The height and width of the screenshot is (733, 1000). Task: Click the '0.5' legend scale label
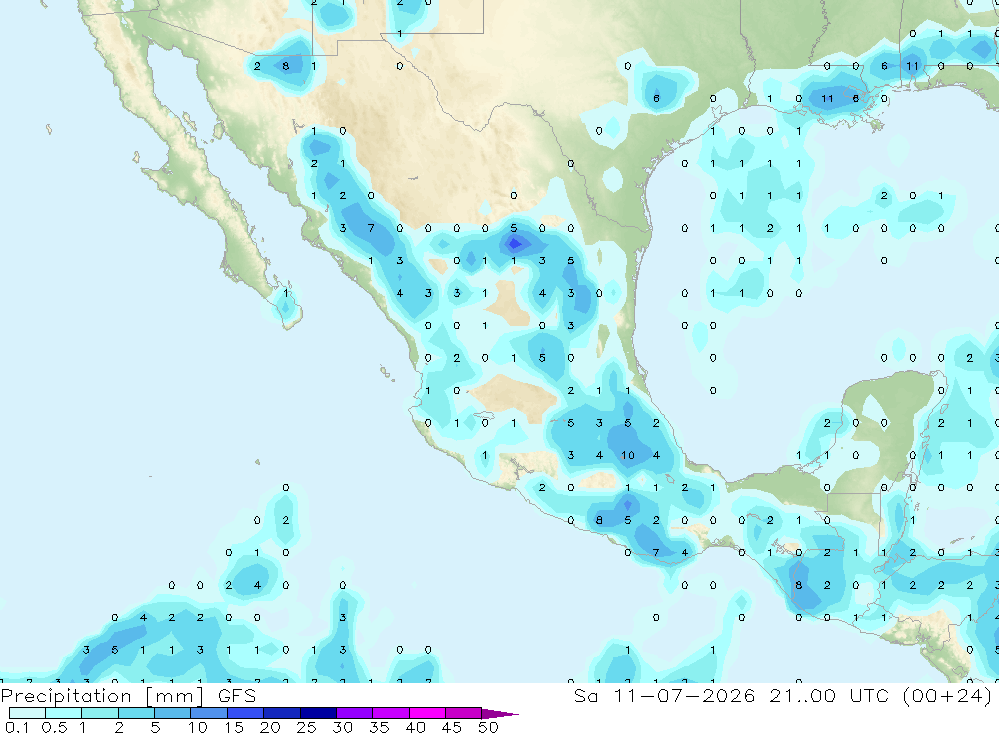point(54,727)
